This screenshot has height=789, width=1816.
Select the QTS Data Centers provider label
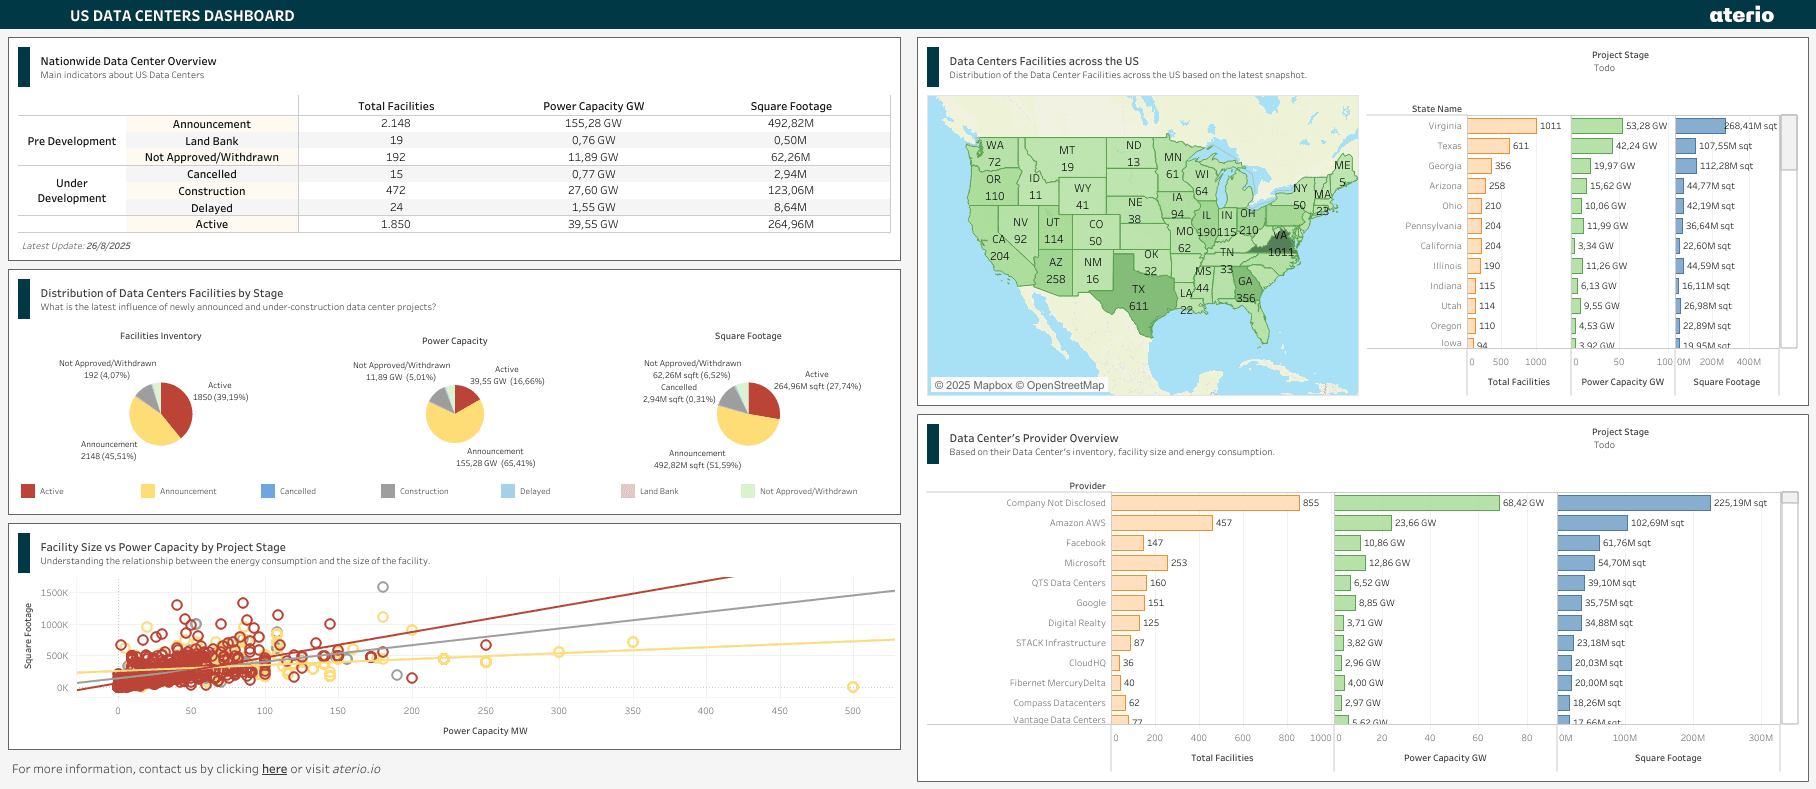coord(1068,583)
